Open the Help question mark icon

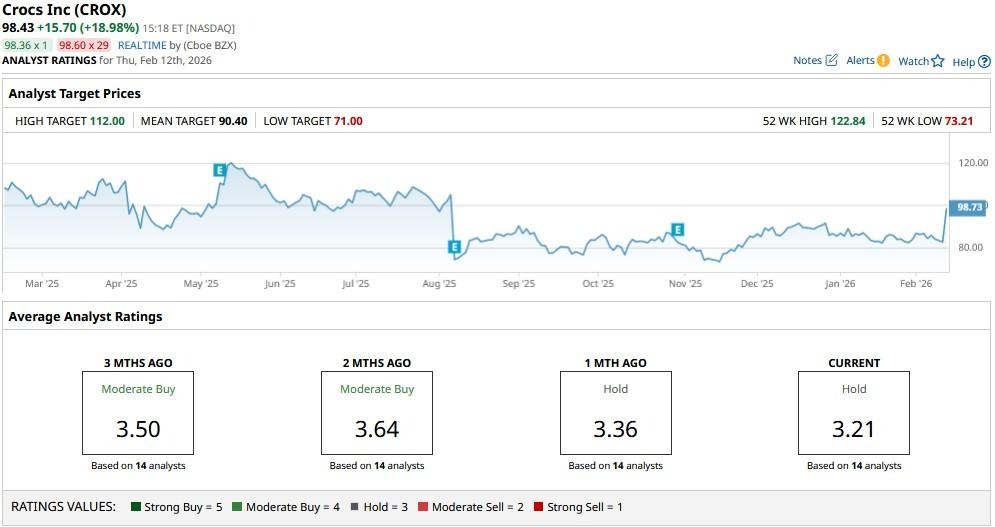[x=984, y=62]
